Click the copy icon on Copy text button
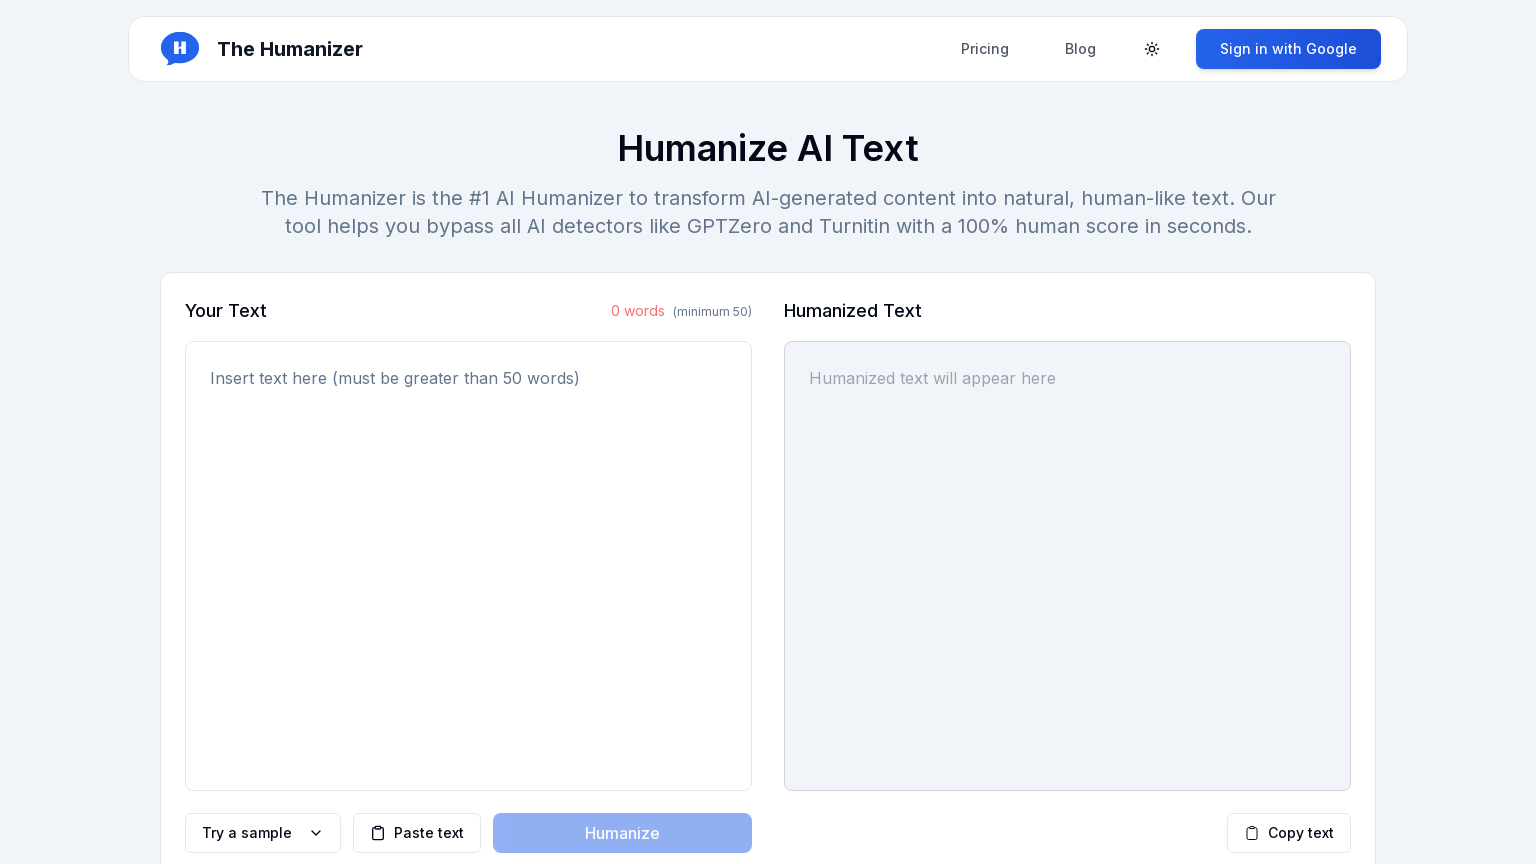Image resolution: width=1536 pixels, height=864 pixels. tap(1252, 833)
